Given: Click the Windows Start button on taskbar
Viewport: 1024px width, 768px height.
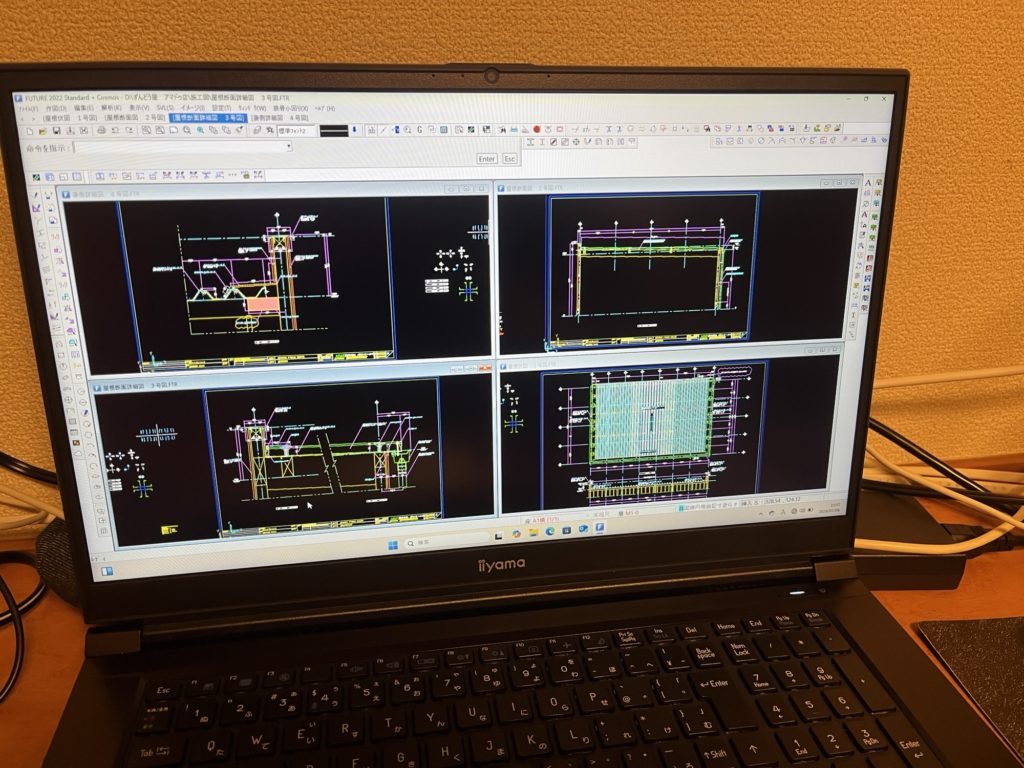Looking at the screenshot, I should click(392, 545).
